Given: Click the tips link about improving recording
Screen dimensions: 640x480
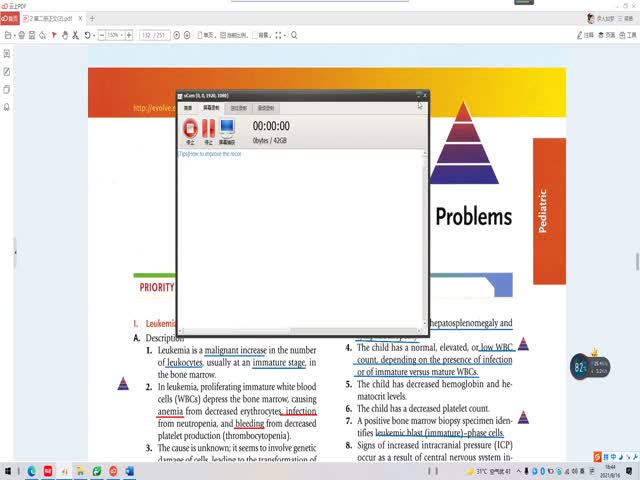Looking at the screenshot, I should 210,154.
